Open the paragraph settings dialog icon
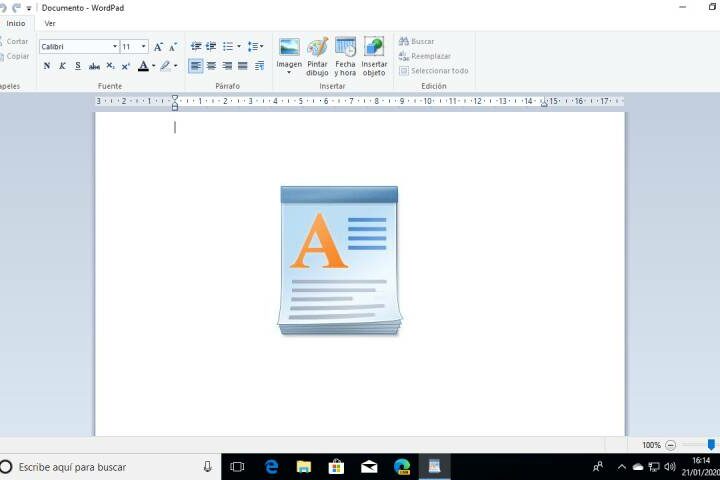Image resolution: width=720 pixels, height=480 pixels. click(x=259, y=66)
